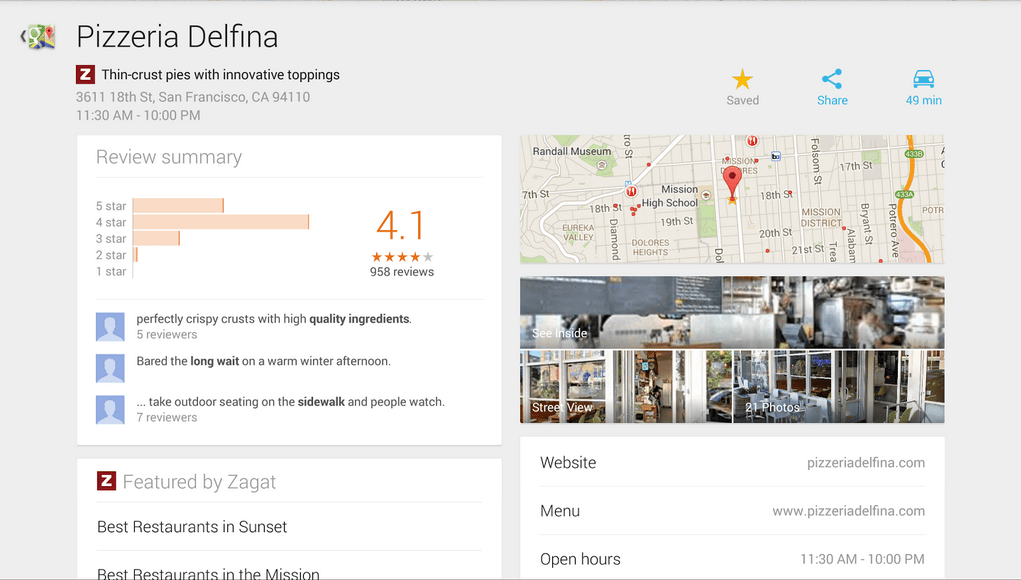Image resolution: width=1021 pixels, height=580 pixels.
Task: Click the 5 star rating bar
Action: [x=178, y=206]
